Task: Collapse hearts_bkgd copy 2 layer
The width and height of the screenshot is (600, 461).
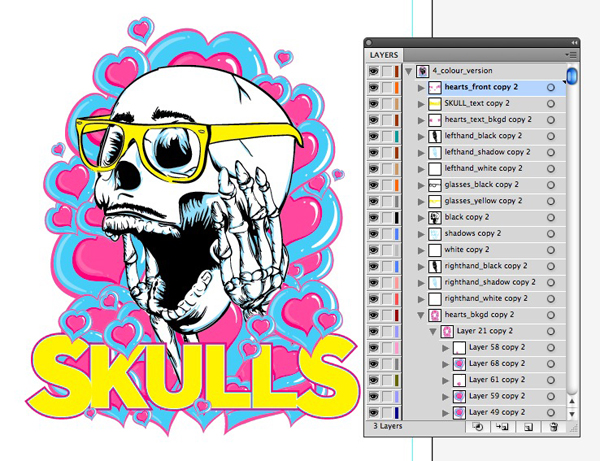Action: [x=421, y=315]
